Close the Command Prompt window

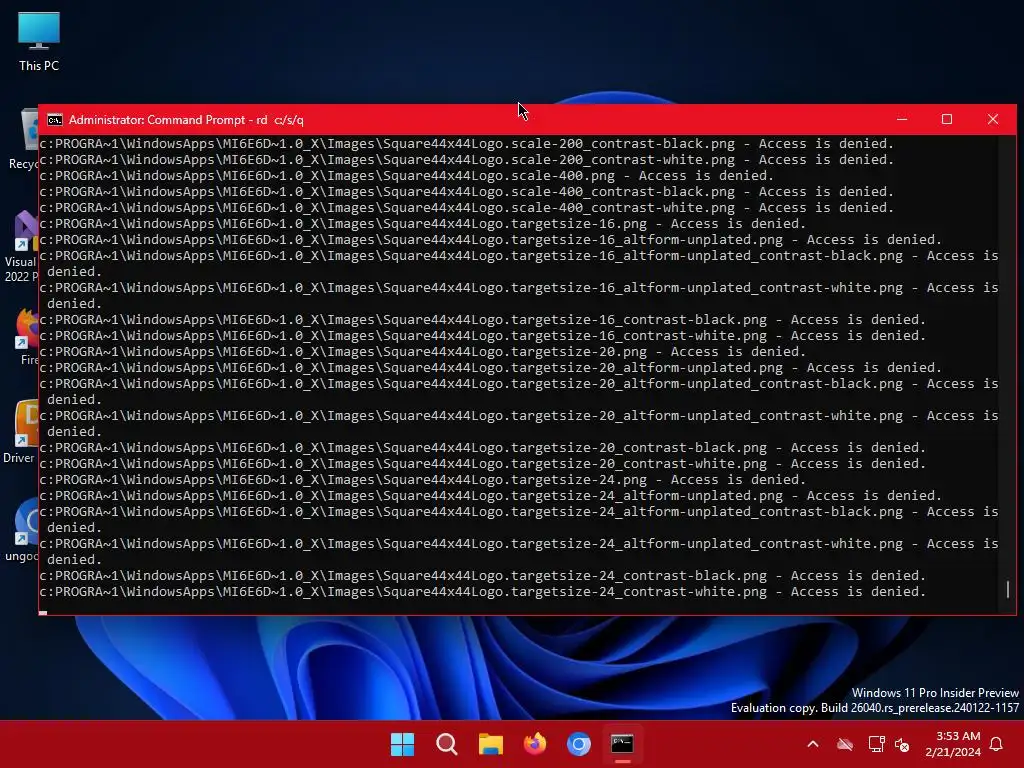993,120
